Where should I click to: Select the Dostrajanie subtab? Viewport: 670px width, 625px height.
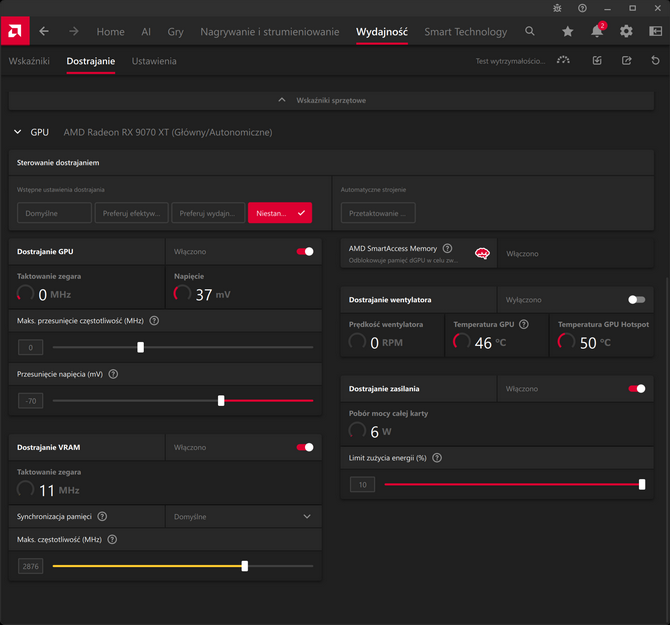pyautogui.click(x=91, y=61)
